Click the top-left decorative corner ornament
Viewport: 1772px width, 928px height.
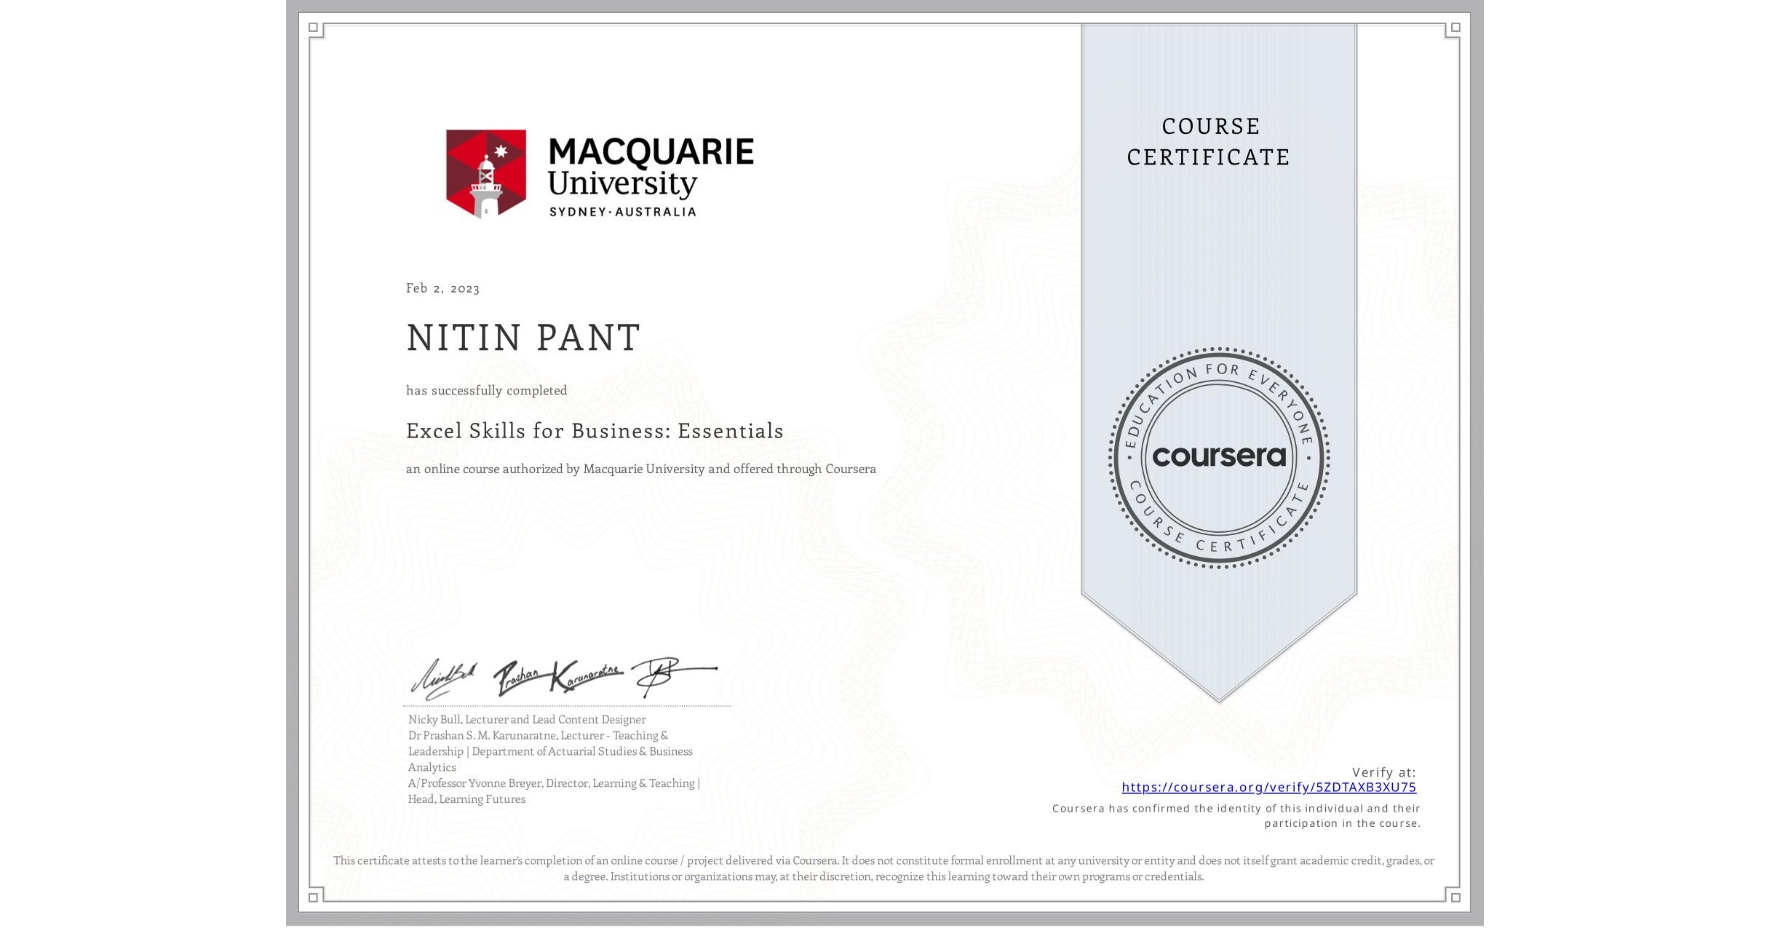[x=316, y=30]
